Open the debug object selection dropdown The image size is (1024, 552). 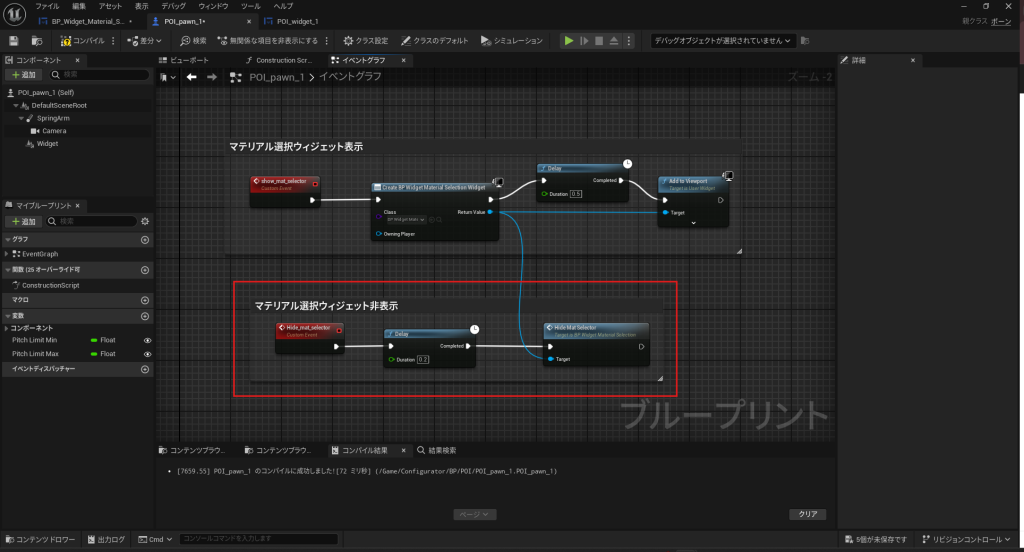pos(722,41)
